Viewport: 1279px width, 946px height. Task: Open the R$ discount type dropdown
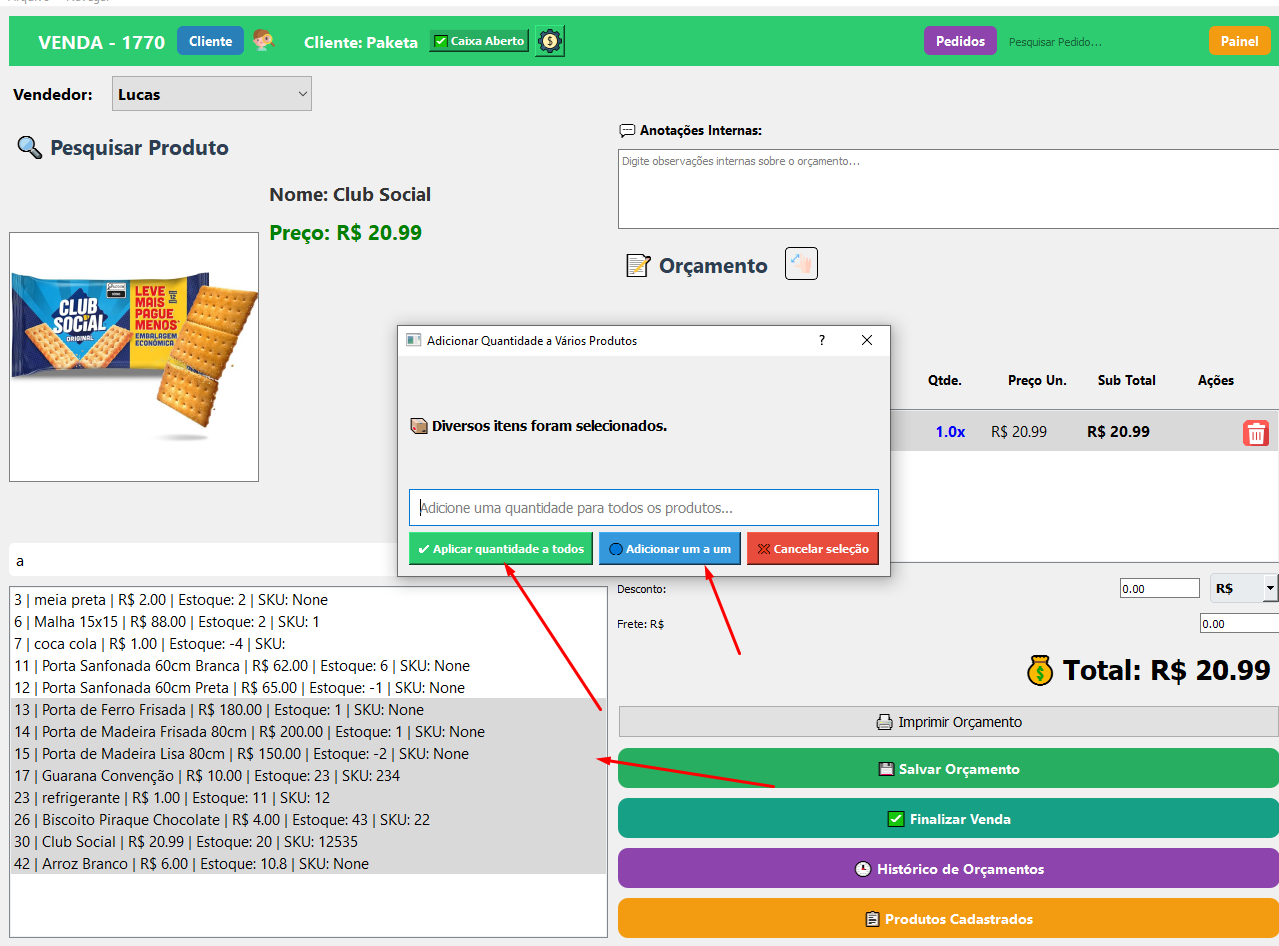point(1243,588)
